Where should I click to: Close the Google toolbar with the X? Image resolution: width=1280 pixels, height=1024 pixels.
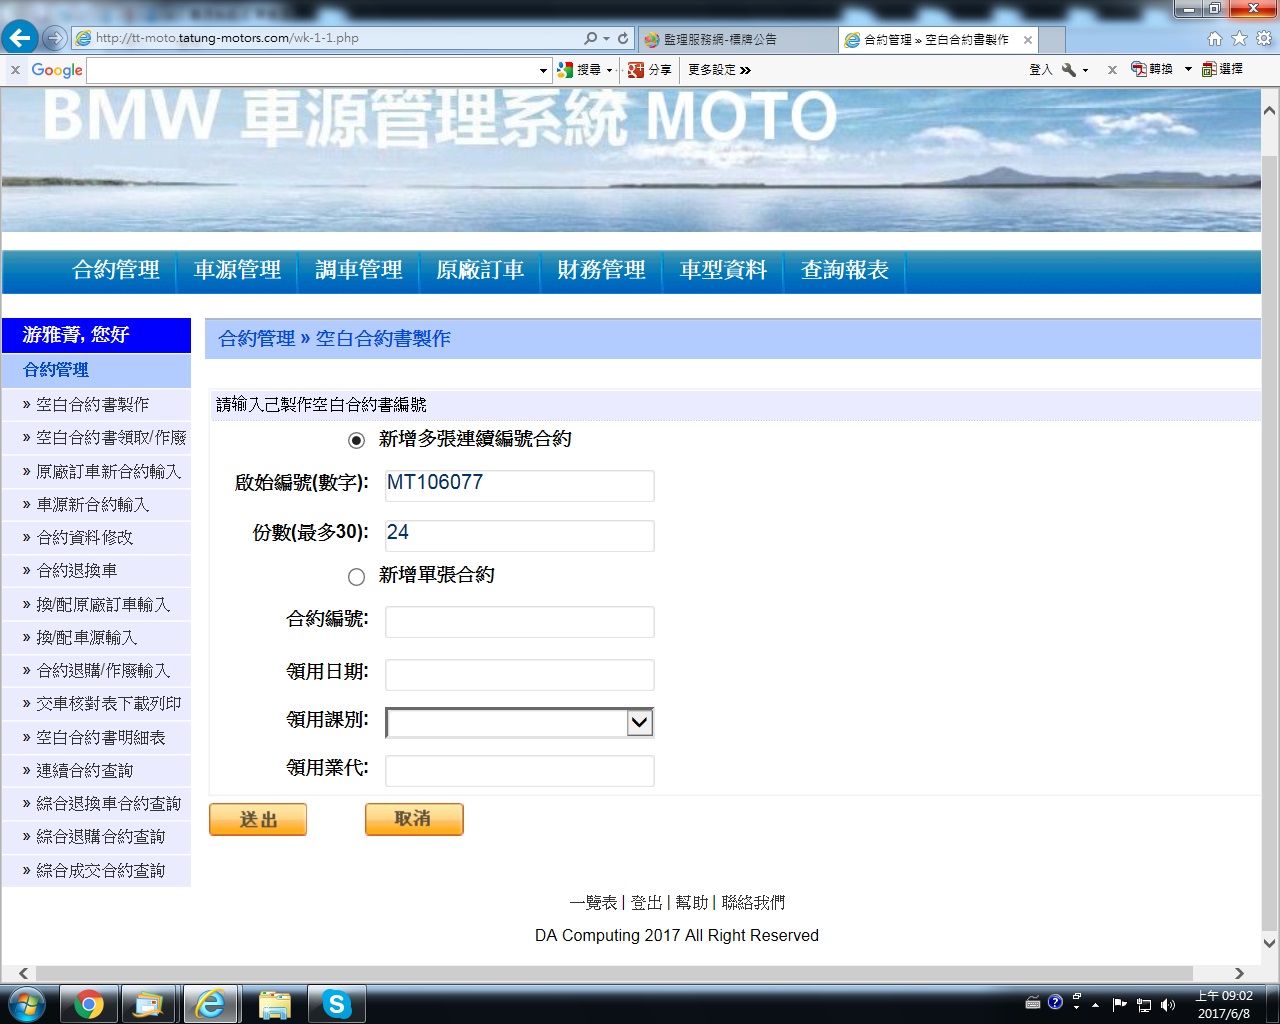[x=15, y=70]
